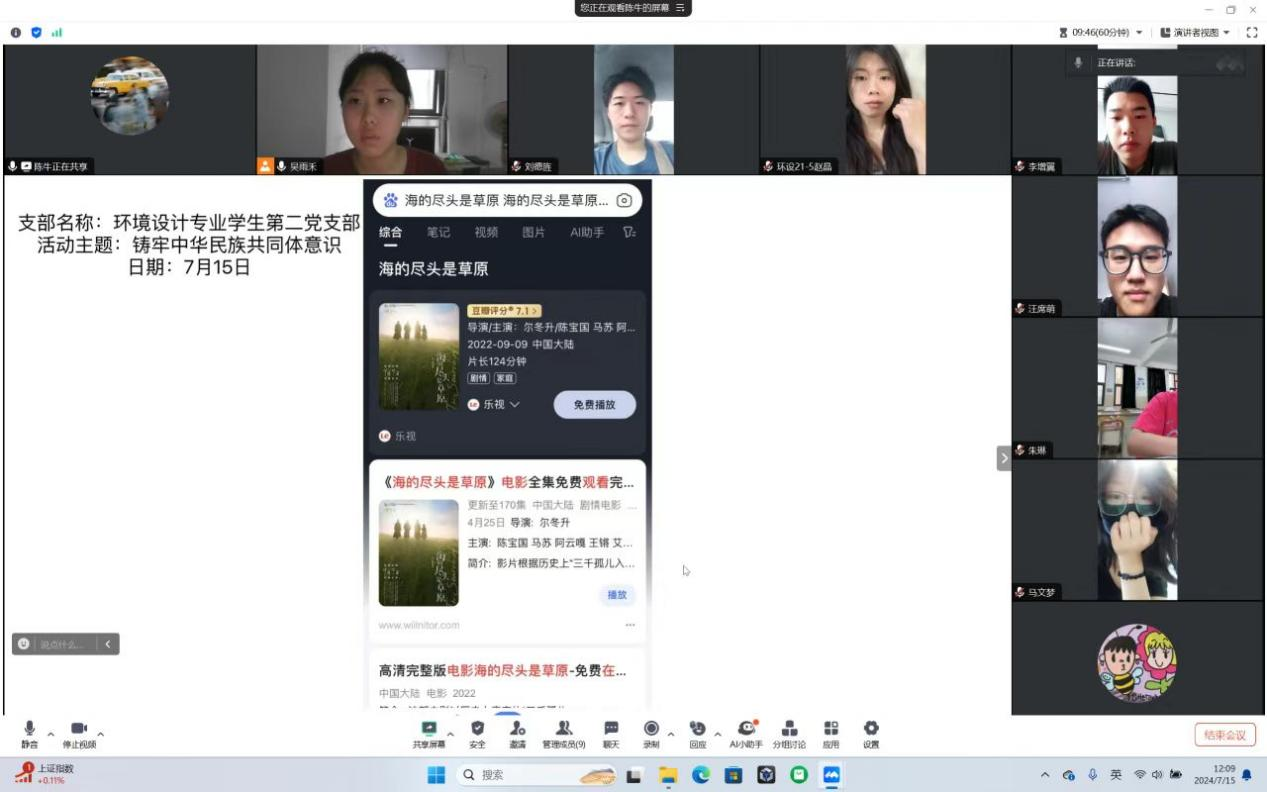Open the chat panel
This screenshot has width=1267, height=792.
pyautogui.click(x=611, y=732)
